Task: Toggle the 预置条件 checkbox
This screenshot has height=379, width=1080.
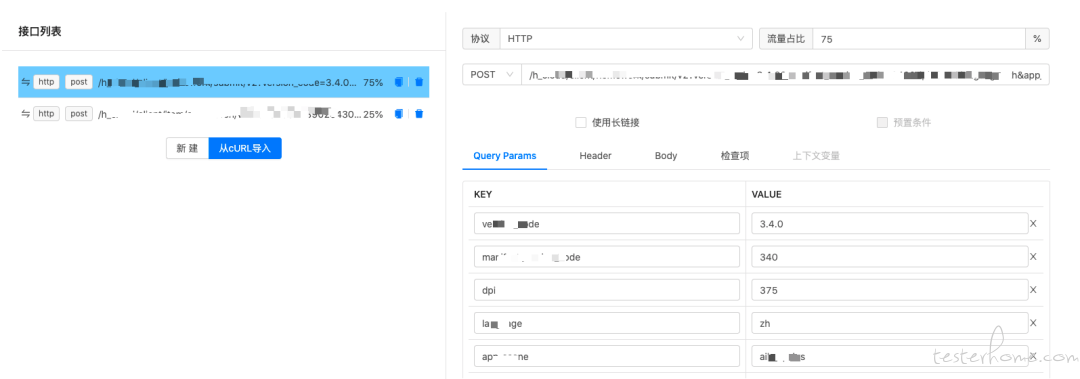Action: pos(882,123)
